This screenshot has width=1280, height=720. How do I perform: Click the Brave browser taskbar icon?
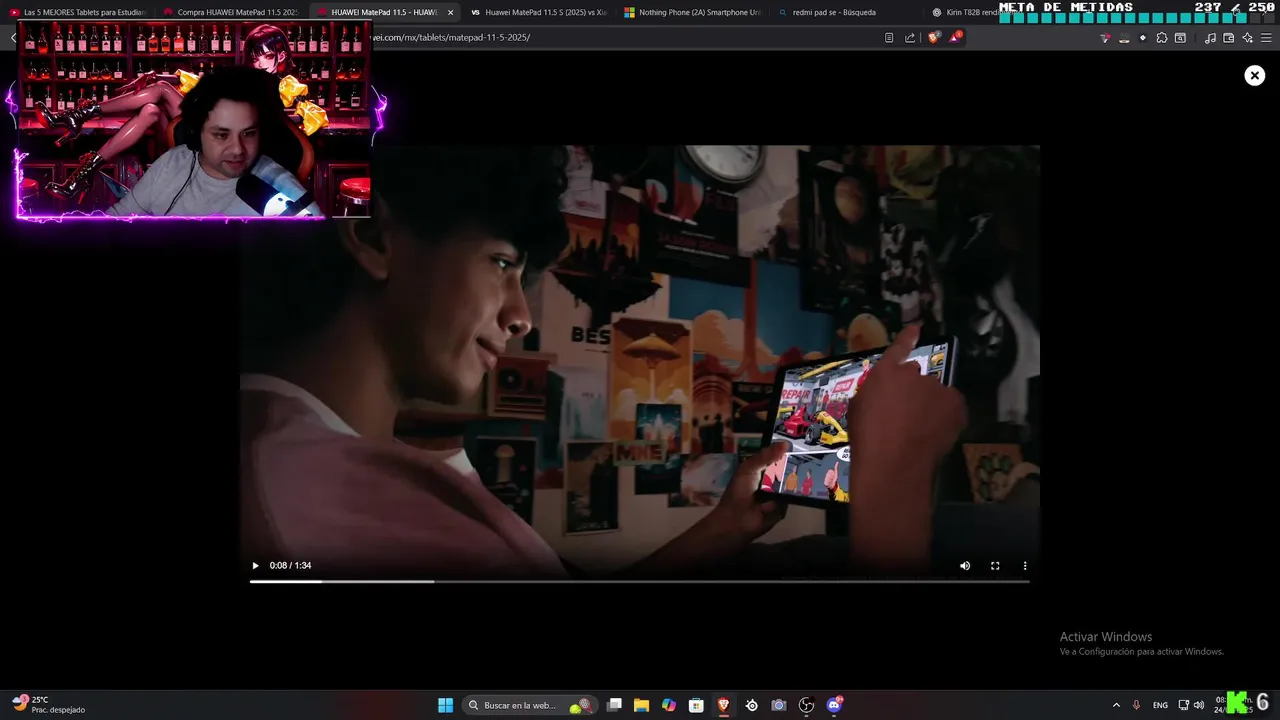(x=723, y=705)
